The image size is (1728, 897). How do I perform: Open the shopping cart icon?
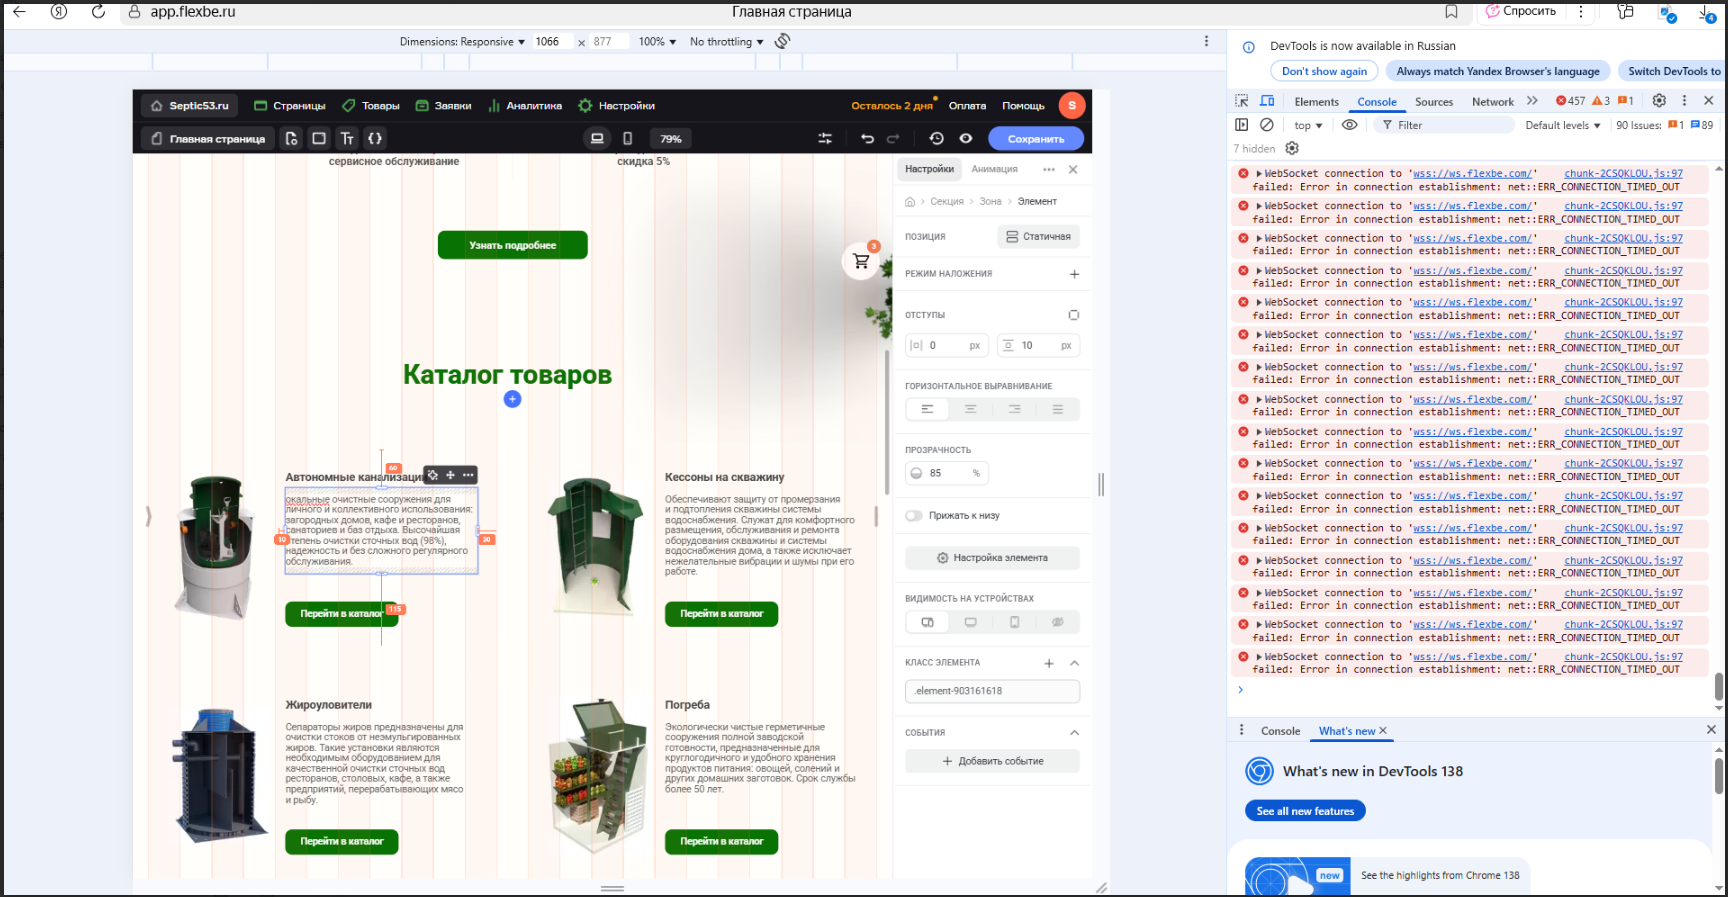861,262
